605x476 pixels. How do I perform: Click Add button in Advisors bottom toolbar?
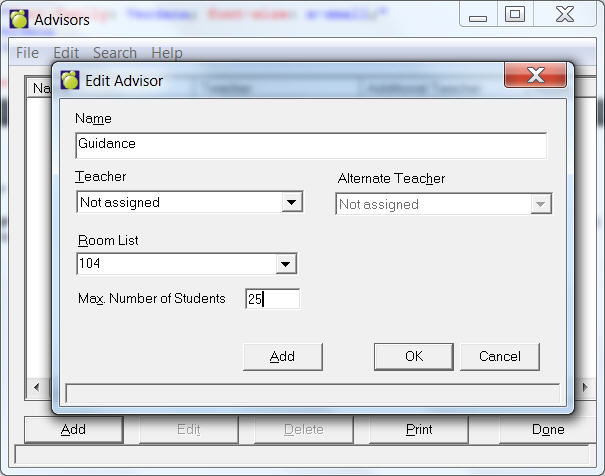(x=73, y=430)
